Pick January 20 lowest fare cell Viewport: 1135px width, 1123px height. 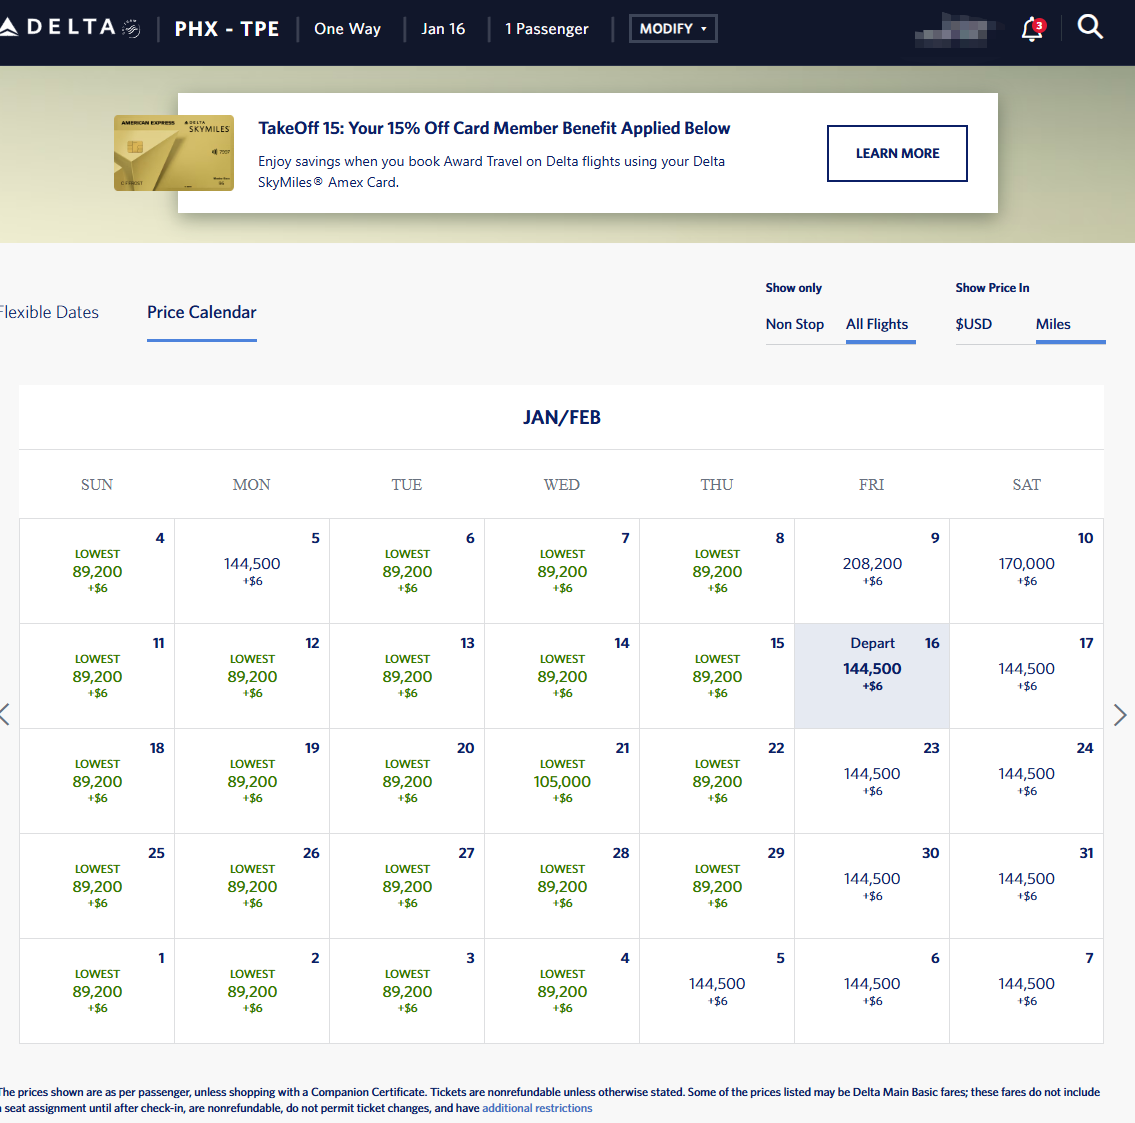407,781
